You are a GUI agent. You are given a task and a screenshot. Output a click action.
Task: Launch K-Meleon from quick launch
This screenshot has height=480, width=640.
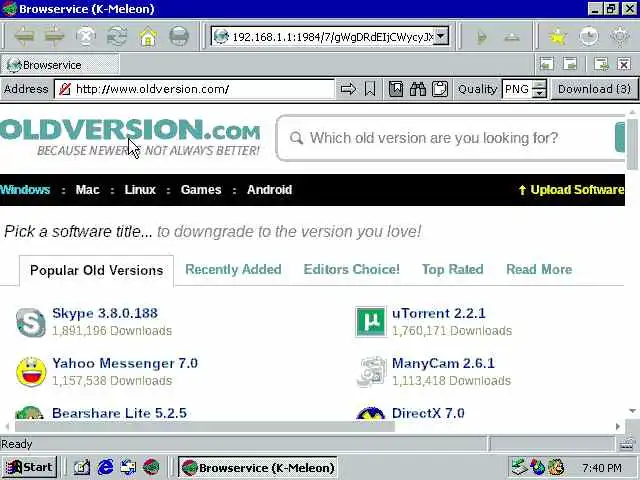click(x=151, y=467)
